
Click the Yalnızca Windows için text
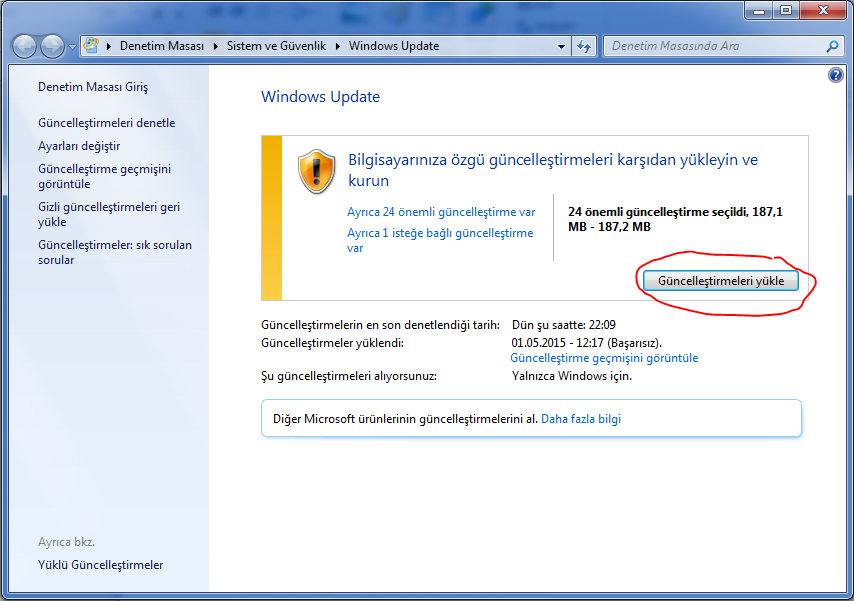pos(571,375)
